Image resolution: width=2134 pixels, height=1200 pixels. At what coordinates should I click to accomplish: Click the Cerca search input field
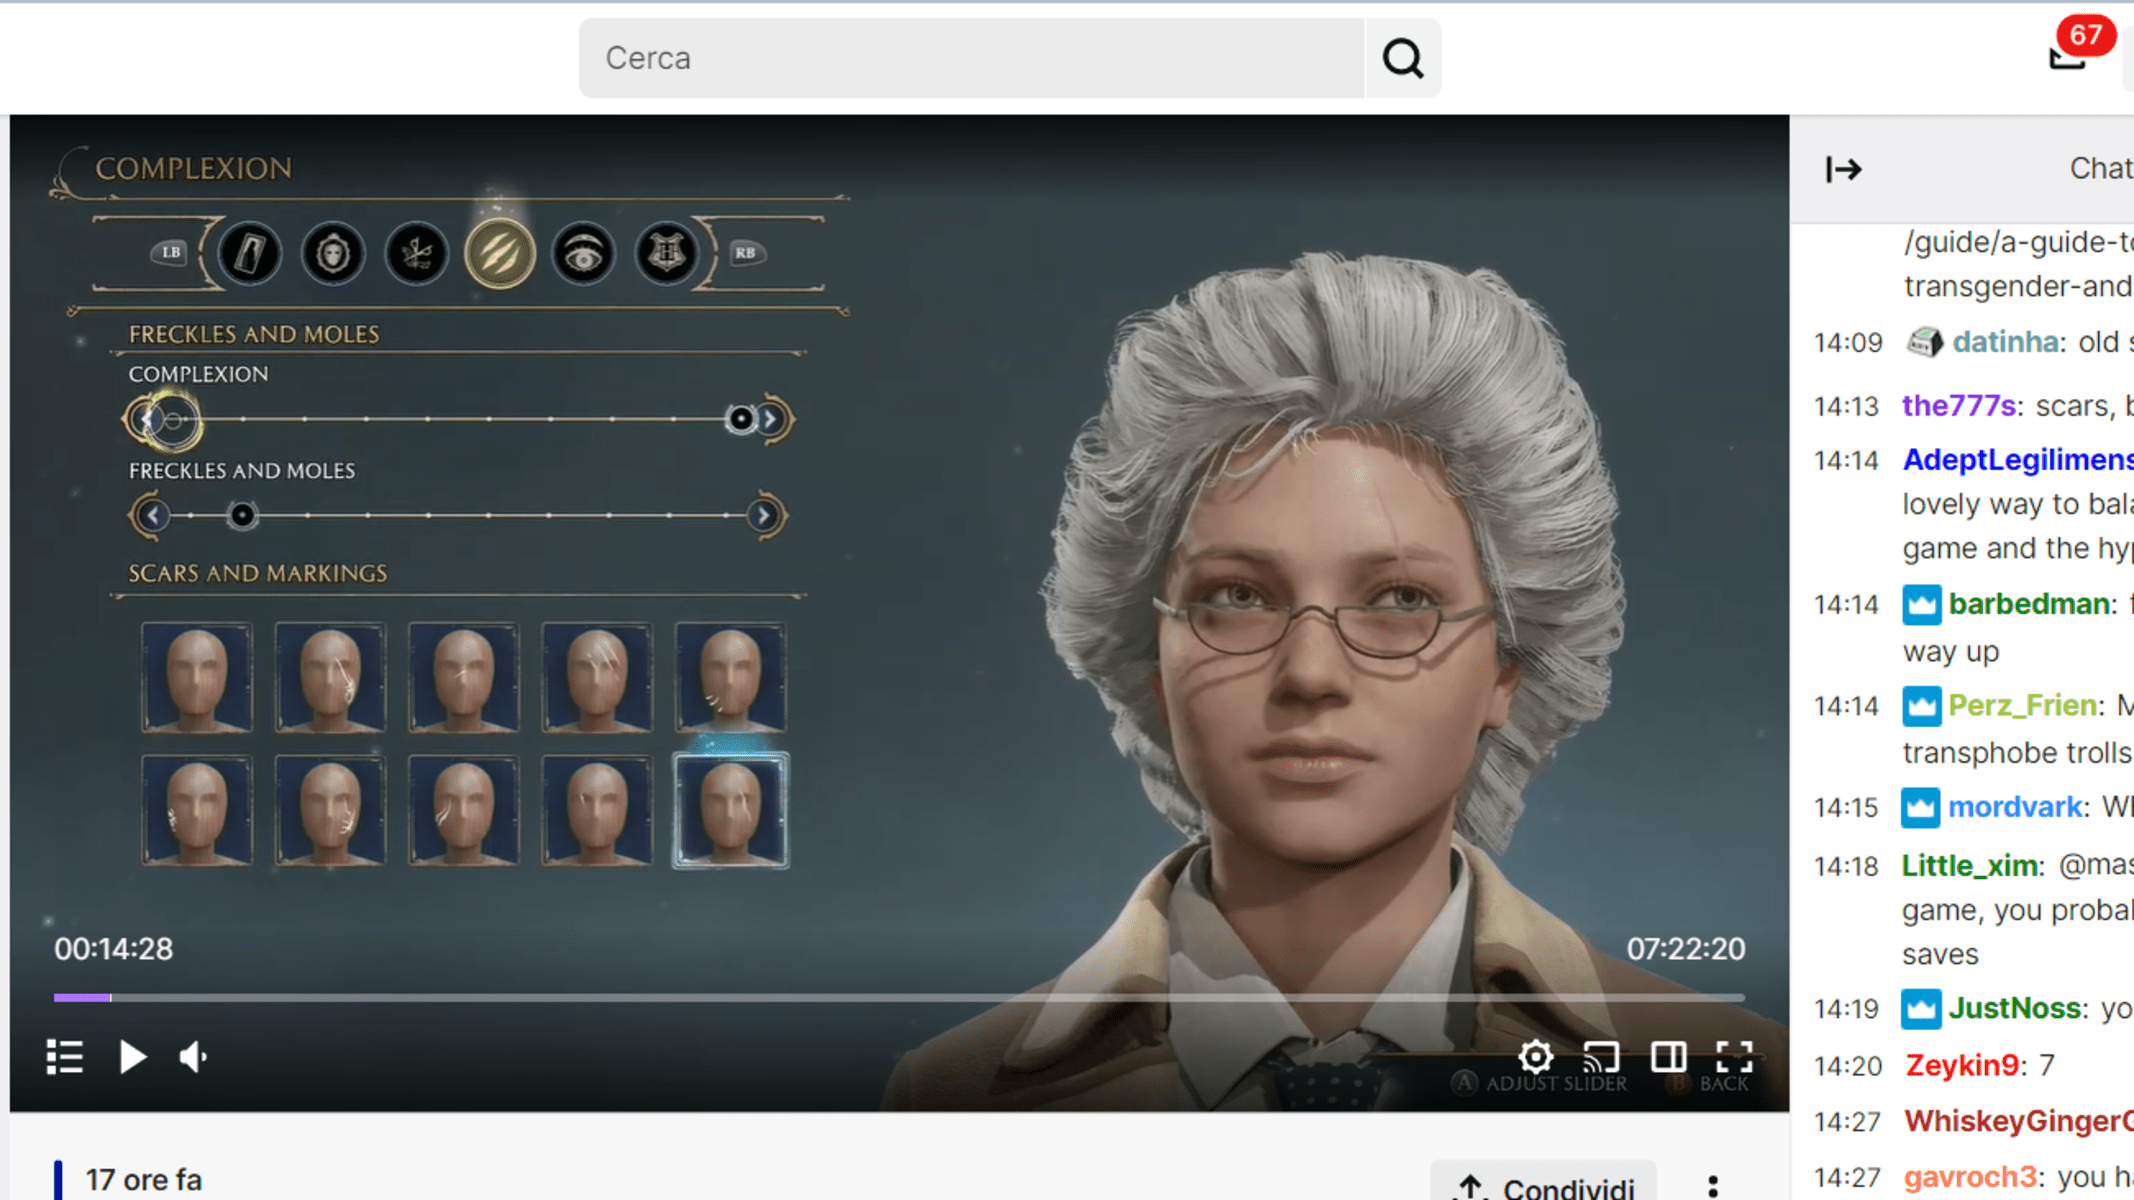[x=971, y=58]
